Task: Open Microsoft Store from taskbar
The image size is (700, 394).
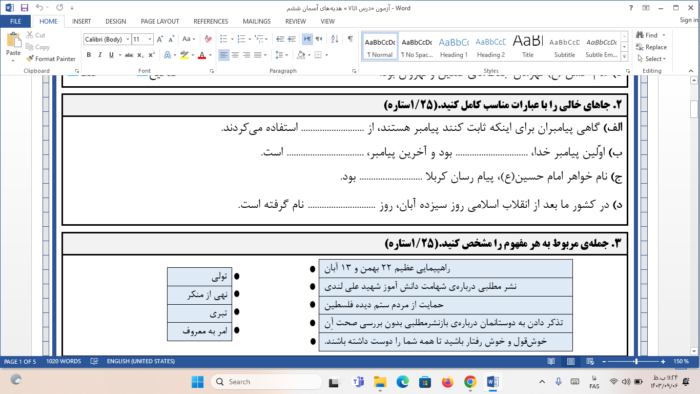Action: coord(425,382)
